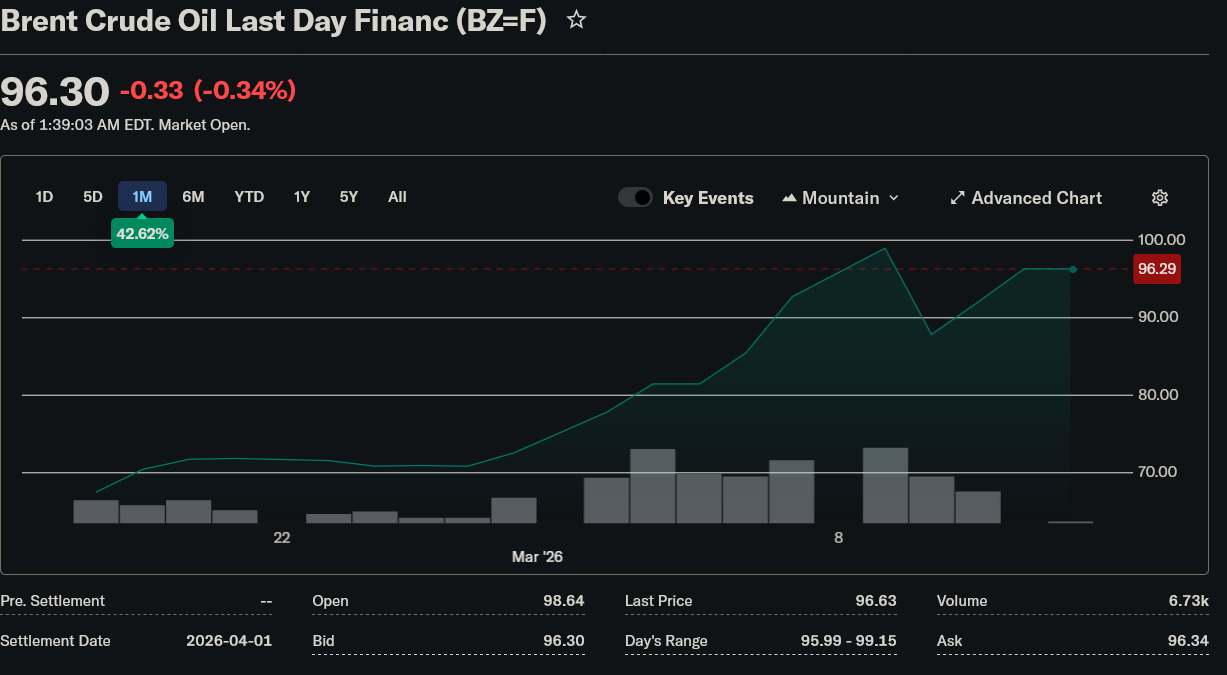Add BZ=F to watchlist with star icon

pyautogui.click(x=576, y=20)
